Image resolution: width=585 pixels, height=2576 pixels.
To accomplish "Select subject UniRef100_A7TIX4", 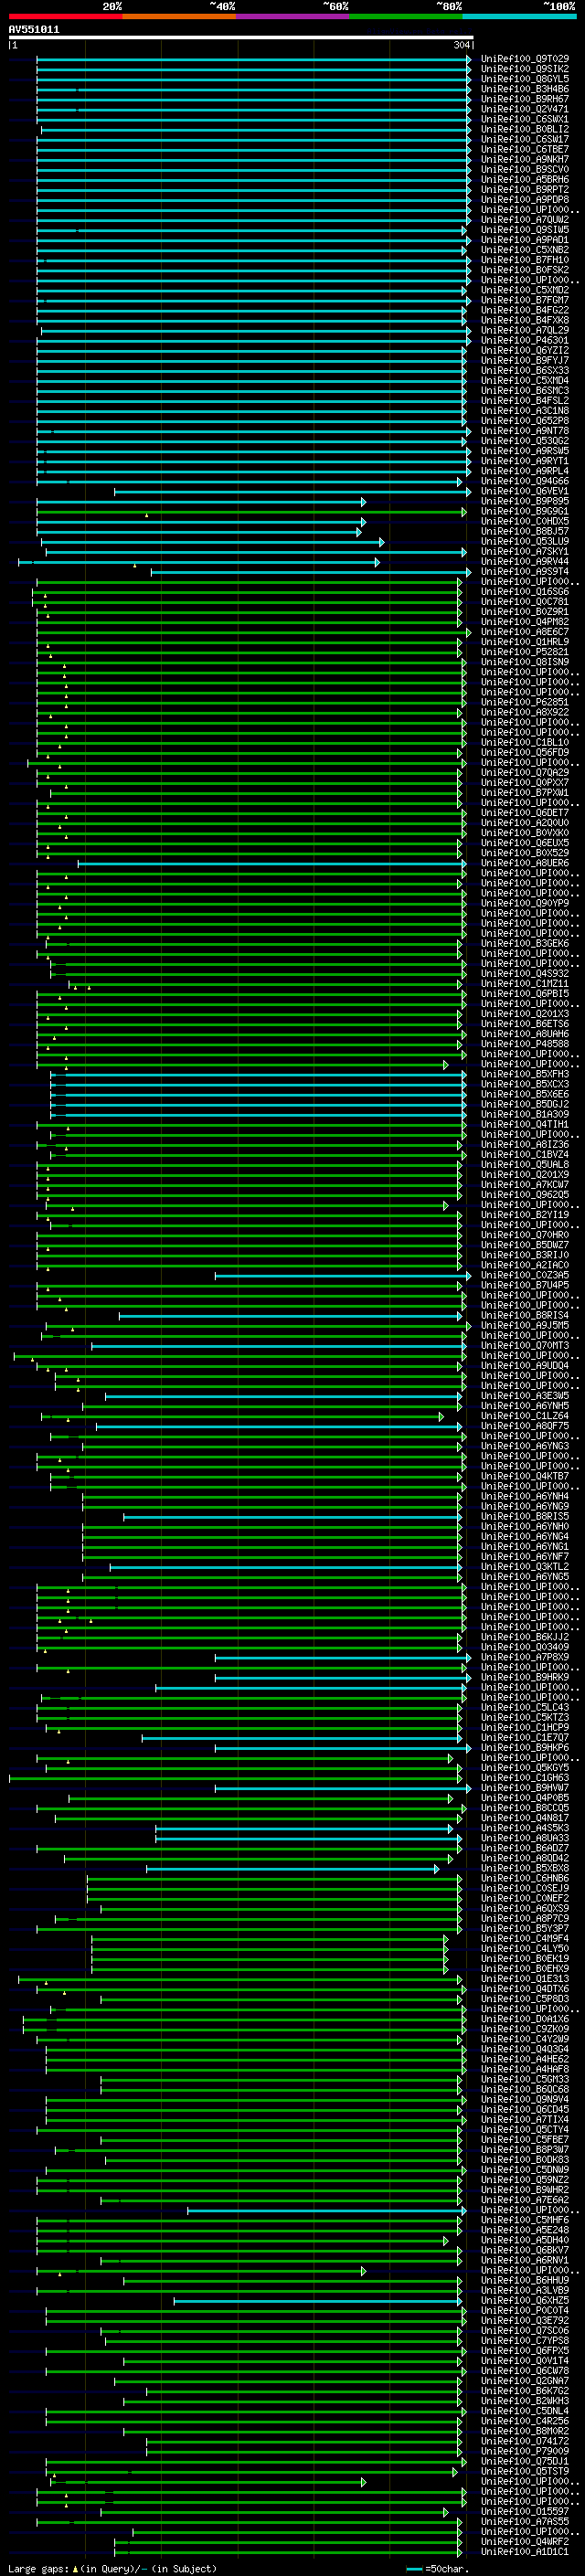I will pos(524,2120).
